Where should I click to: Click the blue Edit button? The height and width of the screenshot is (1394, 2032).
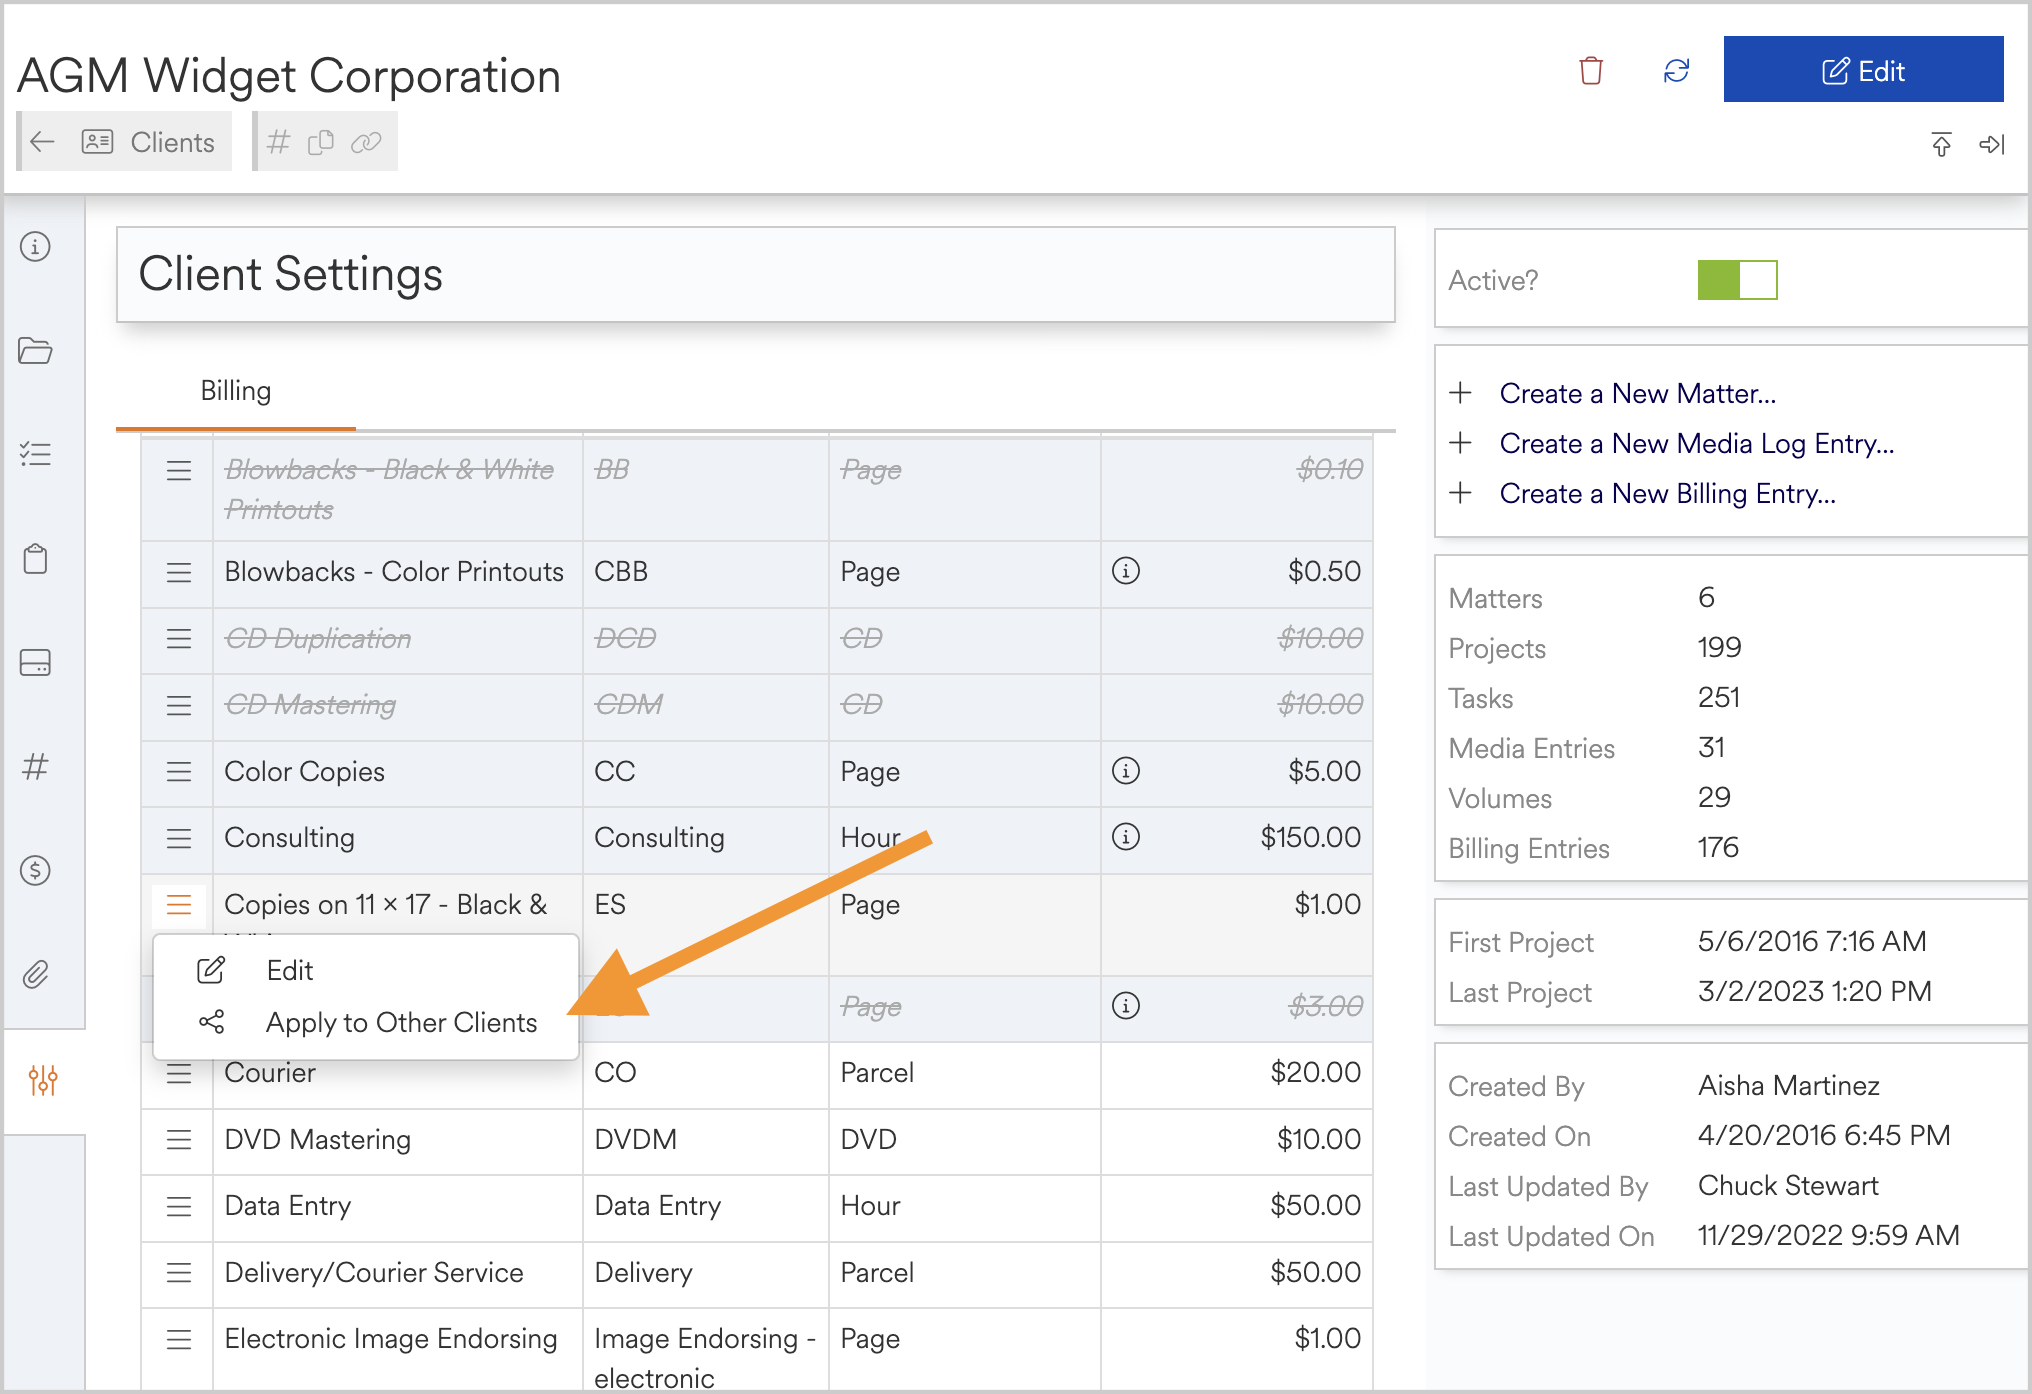pyautogui.click(x=1863, y=70)
